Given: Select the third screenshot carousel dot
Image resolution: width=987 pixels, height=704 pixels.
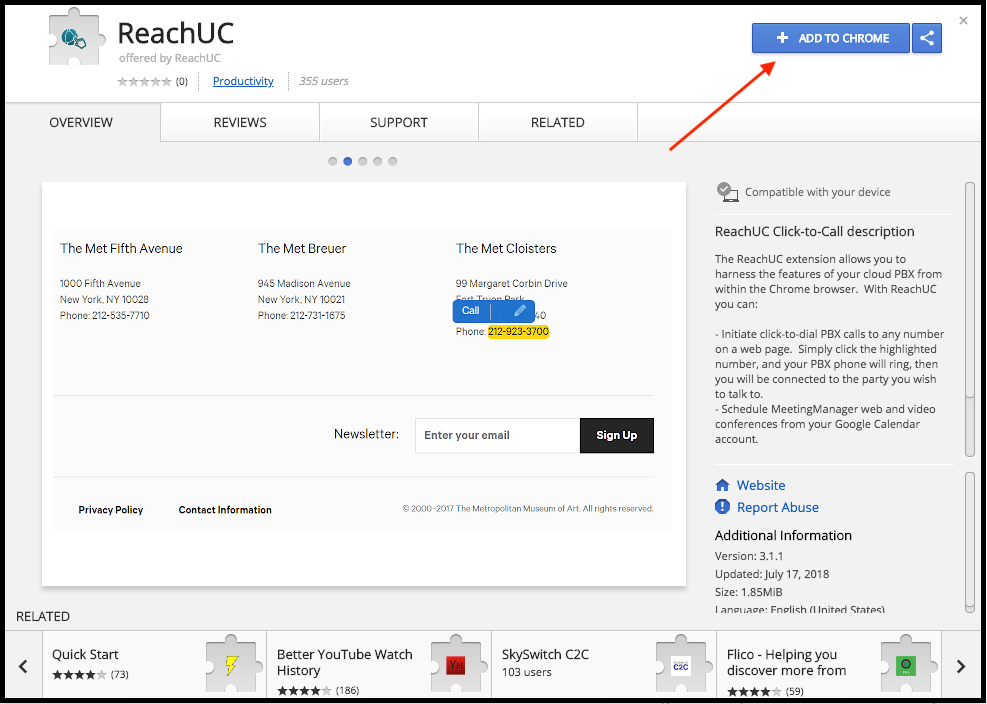Looking at the screenshot, I should [x=362, y=160].
